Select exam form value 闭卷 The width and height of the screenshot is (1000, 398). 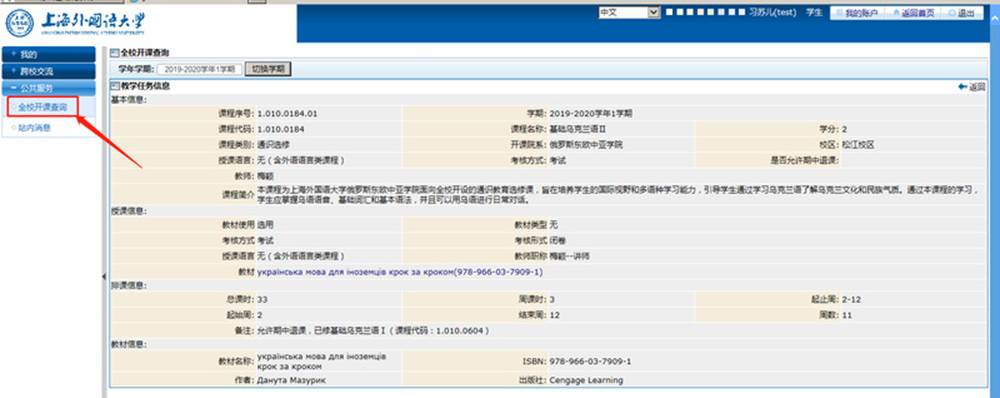(x=557, y=240)
